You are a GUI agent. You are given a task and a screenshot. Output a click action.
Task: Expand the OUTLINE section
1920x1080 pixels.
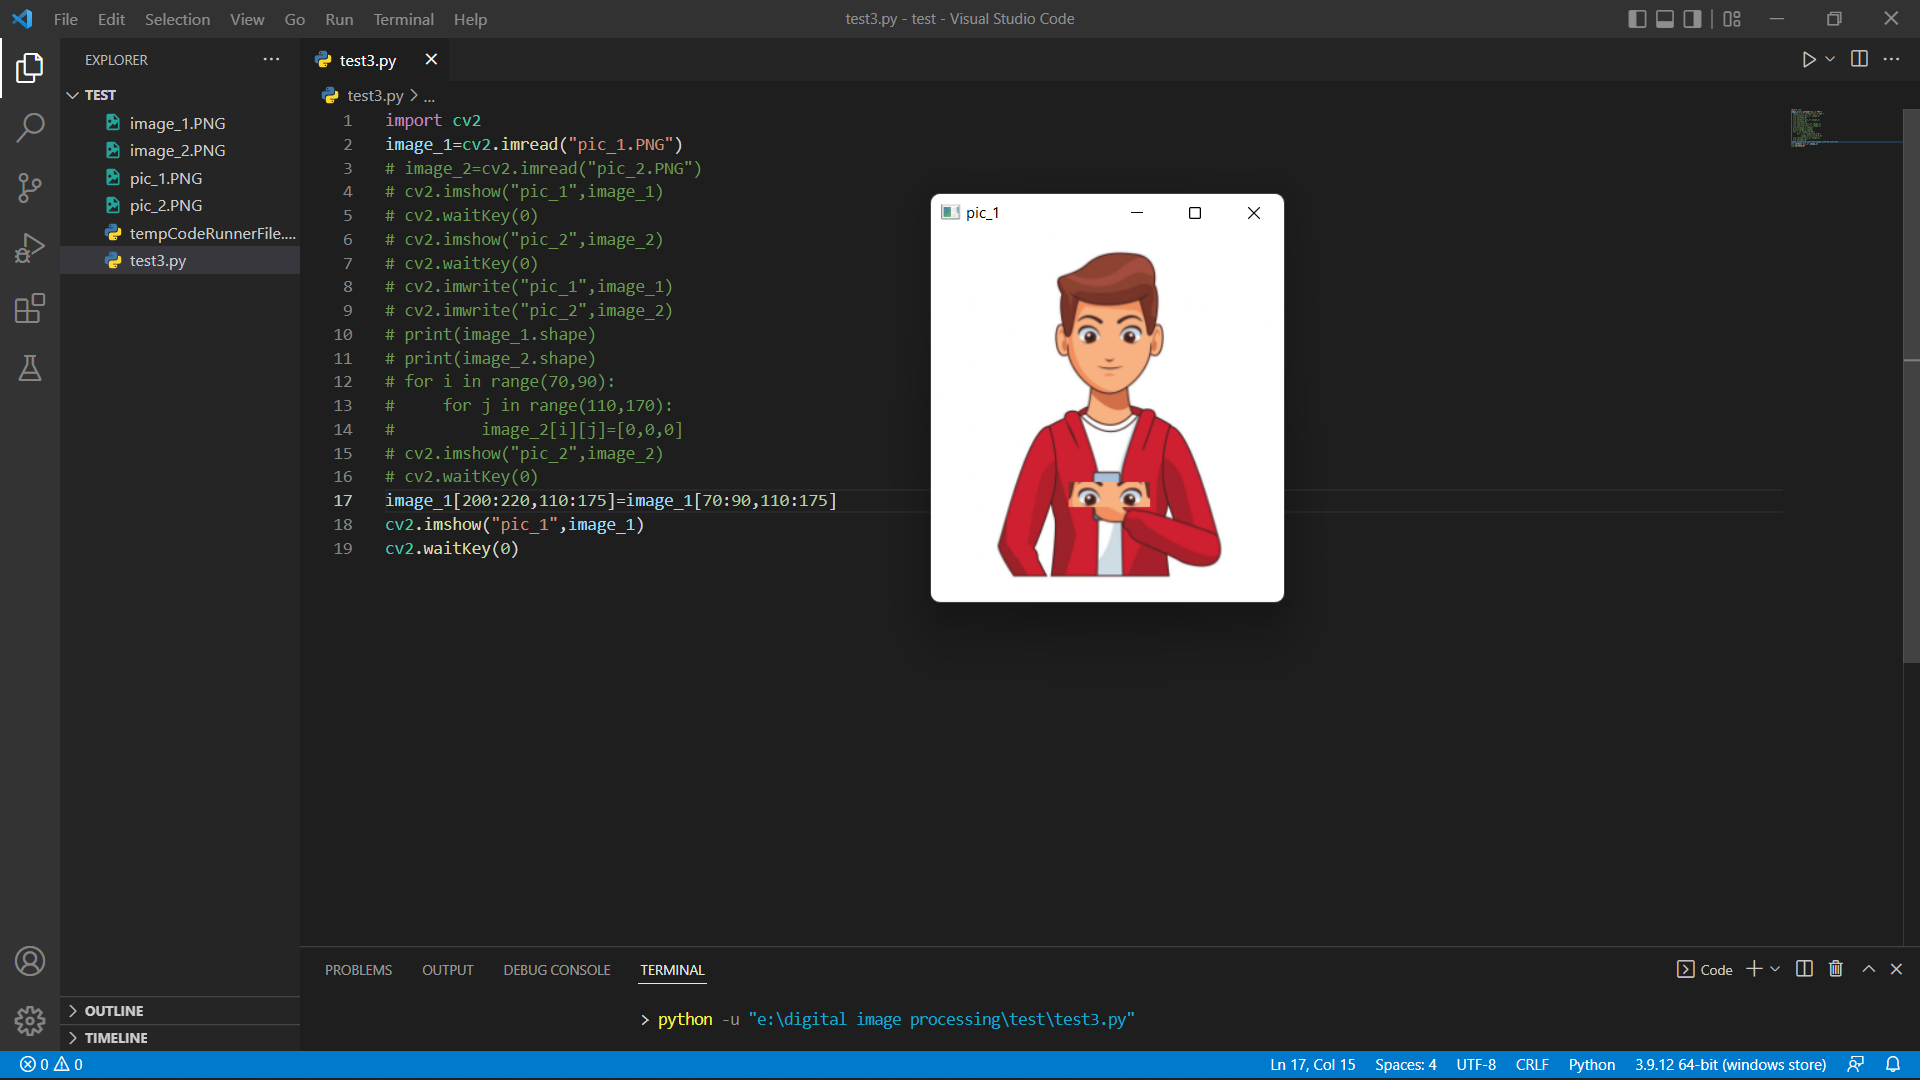pos(180,1011)
